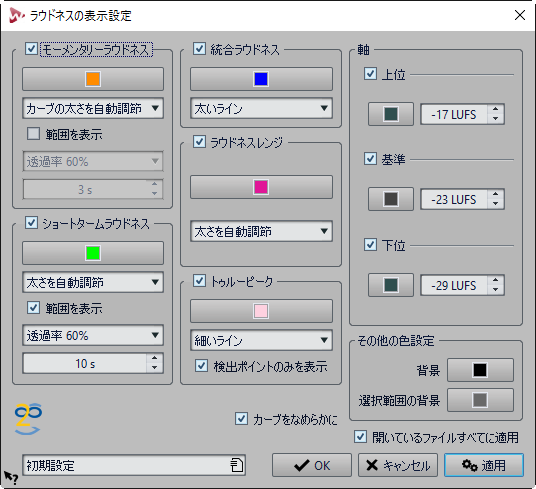Click OK to confirm settings
Screen dimensions: 536x489
(x=312, y=465)
